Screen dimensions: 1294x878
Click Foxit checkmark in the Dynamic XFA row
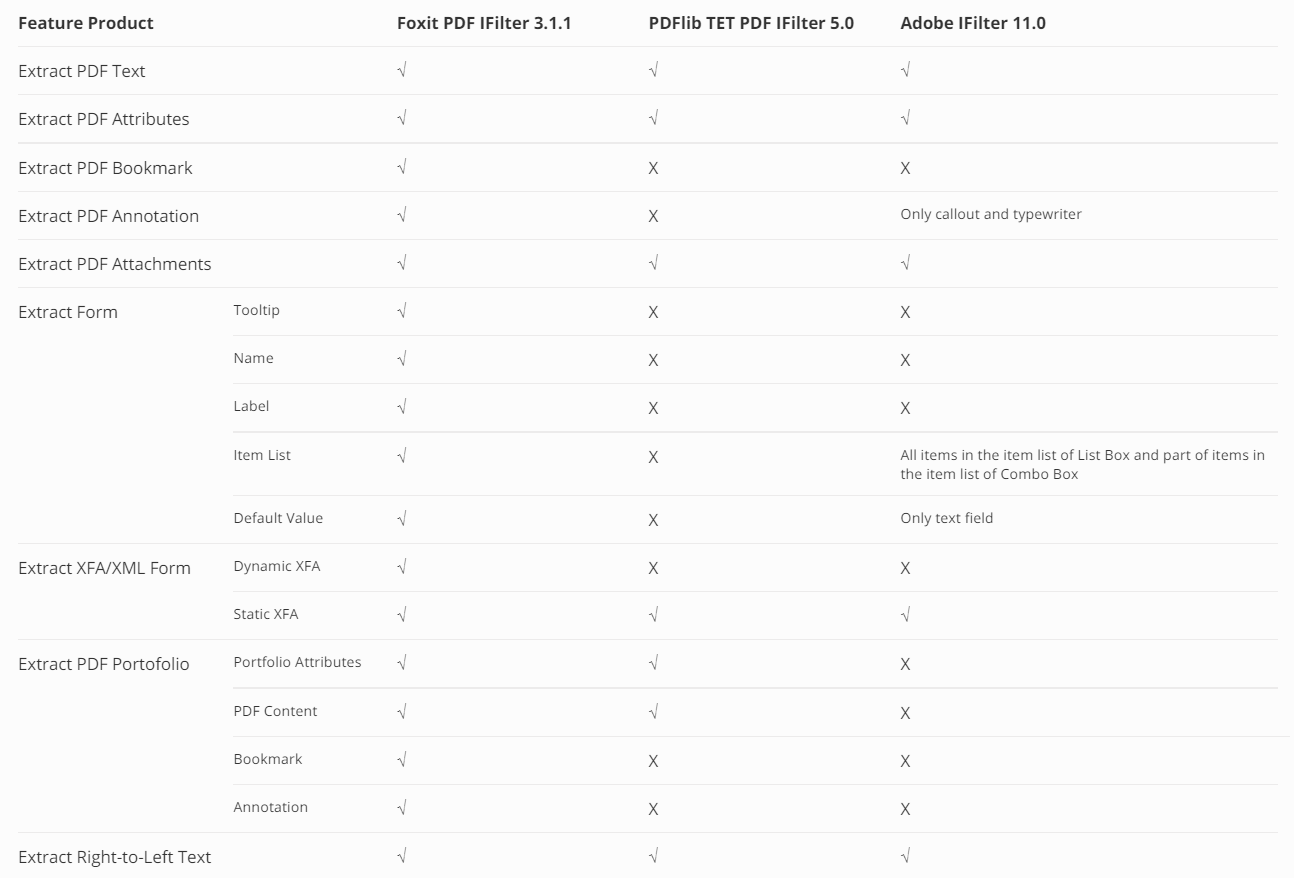[401, 567]
